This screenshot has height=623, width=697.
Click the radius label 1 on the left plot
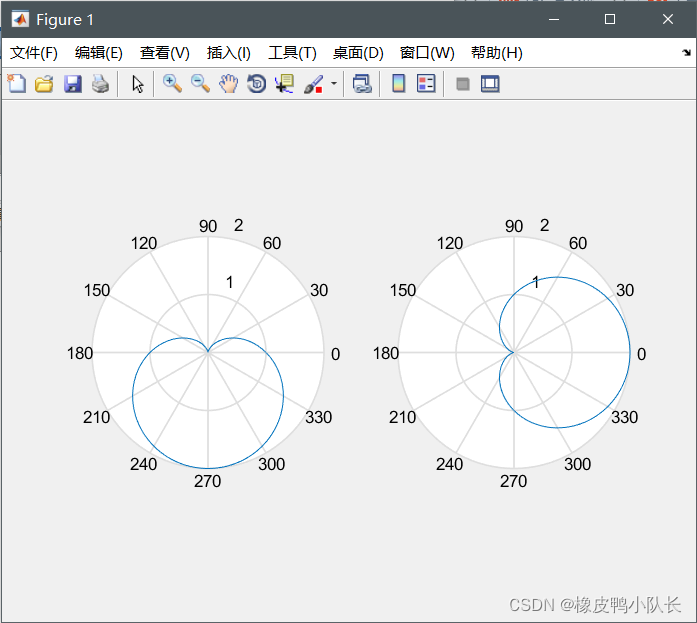229,282
